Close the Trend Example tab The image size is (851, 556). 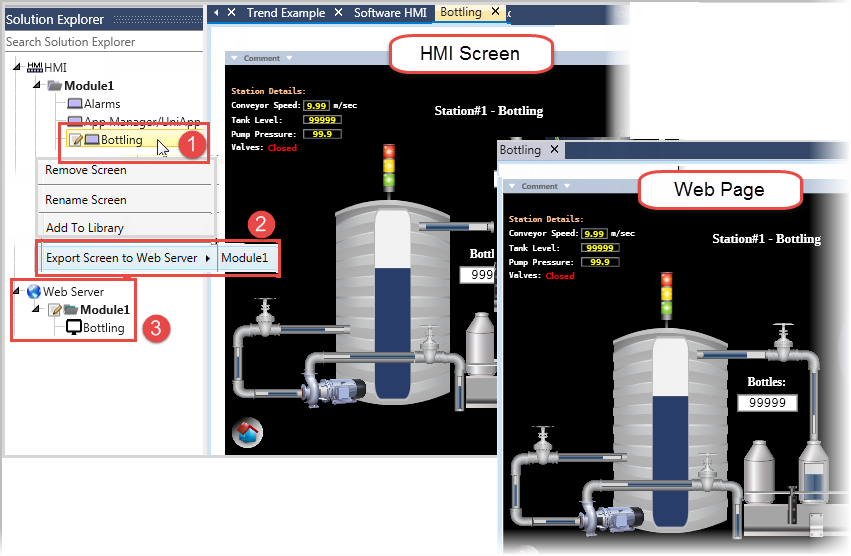click(x=338, y=12)
